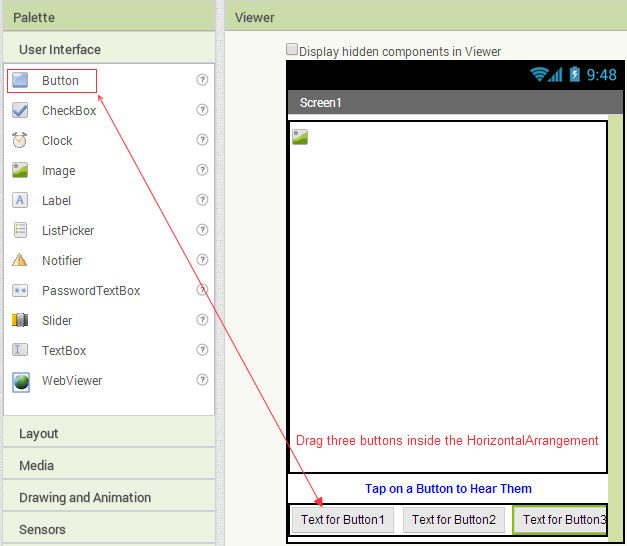Open help for the Button component

click(202, 80)
